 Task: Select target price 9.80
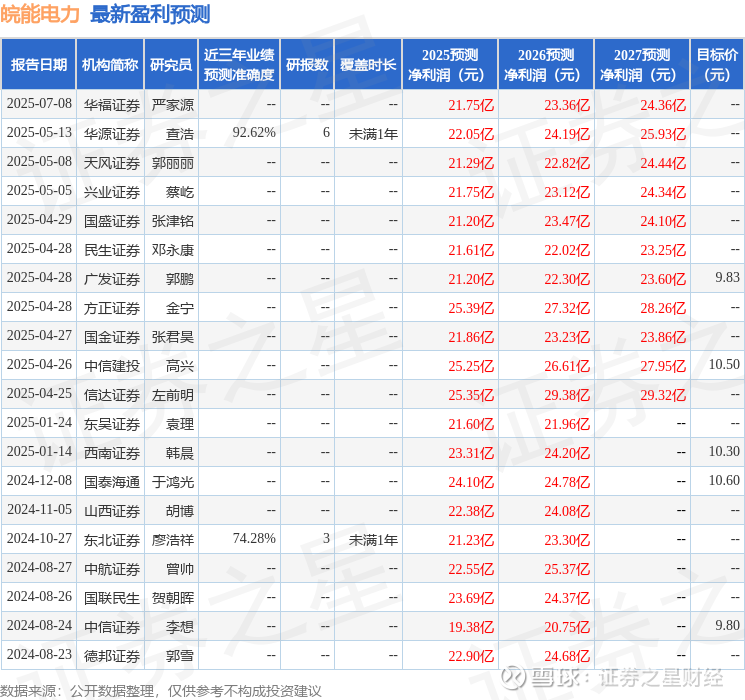point(727,625)
